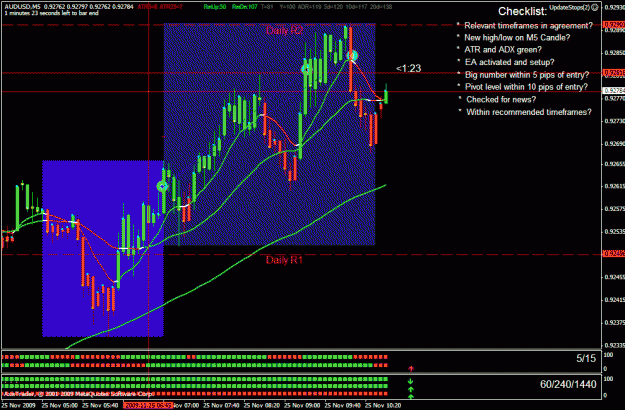Click 'Pivot level within 10 pips of entry?'
625x410 pixels.
click(x=526, y=87)
